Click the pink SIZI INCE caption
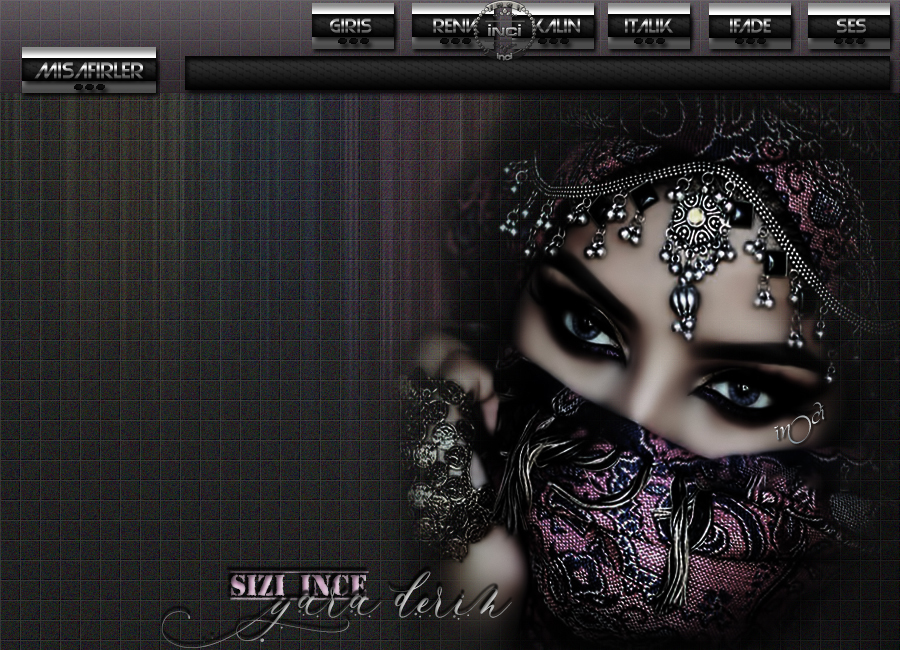900x650 pixels. point(299,584)
